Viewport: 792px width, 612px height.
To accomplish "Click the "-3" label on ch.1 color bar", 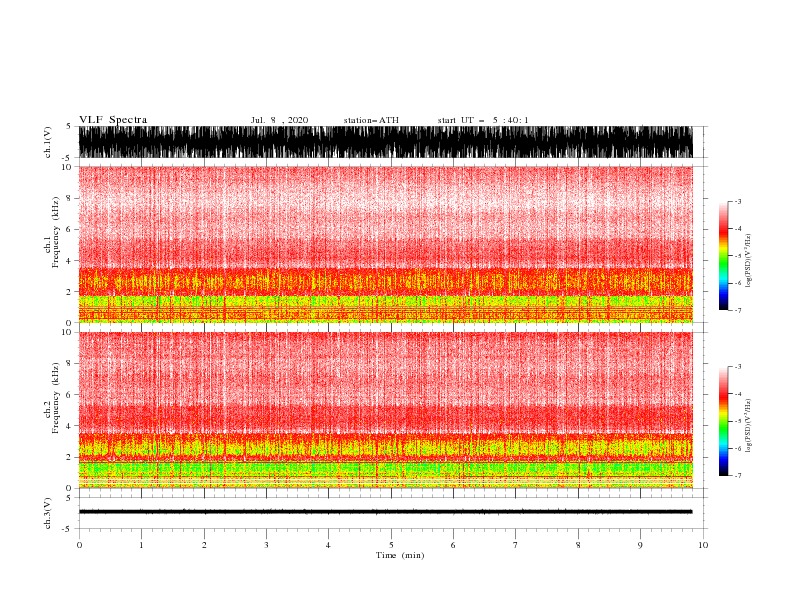I will coord(738,201).
